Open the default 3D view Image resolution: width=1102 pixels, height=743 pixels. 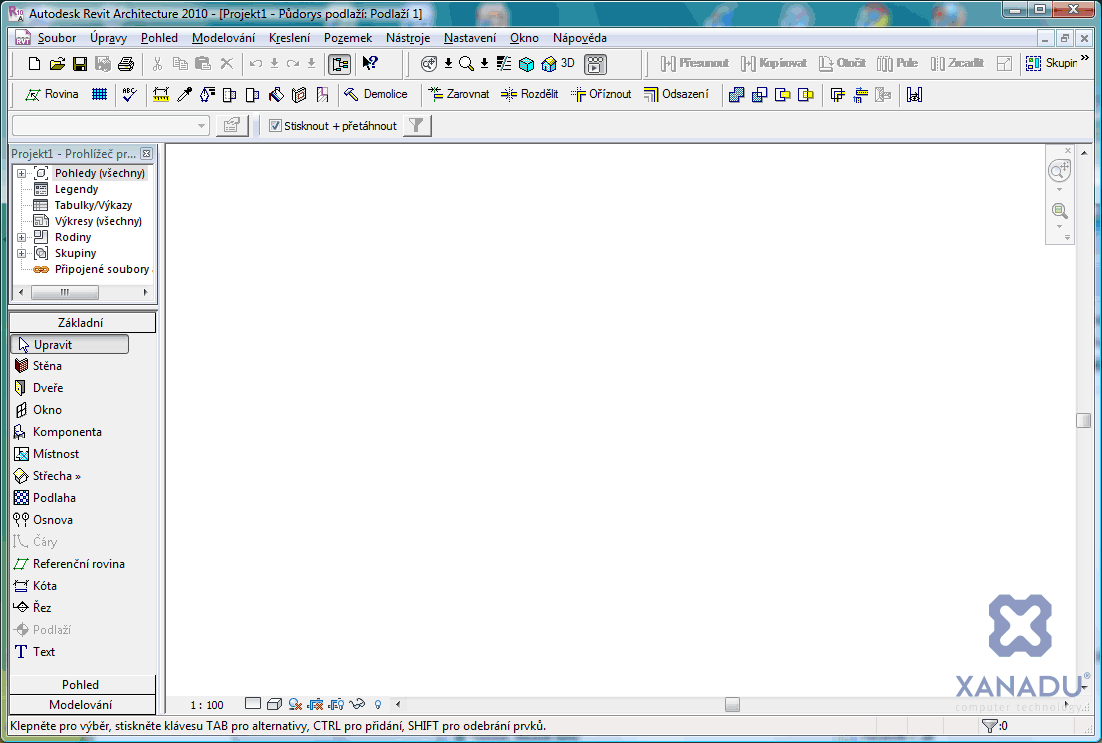[x=559, y=64]
